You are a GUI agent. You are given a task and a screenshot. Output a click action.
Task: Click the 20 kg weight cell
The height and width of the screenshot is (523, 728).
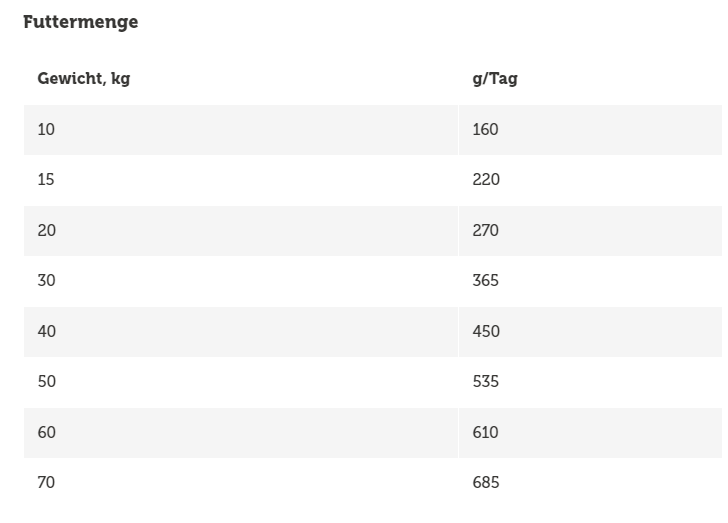pyautogui.click(x=46, y=230)
